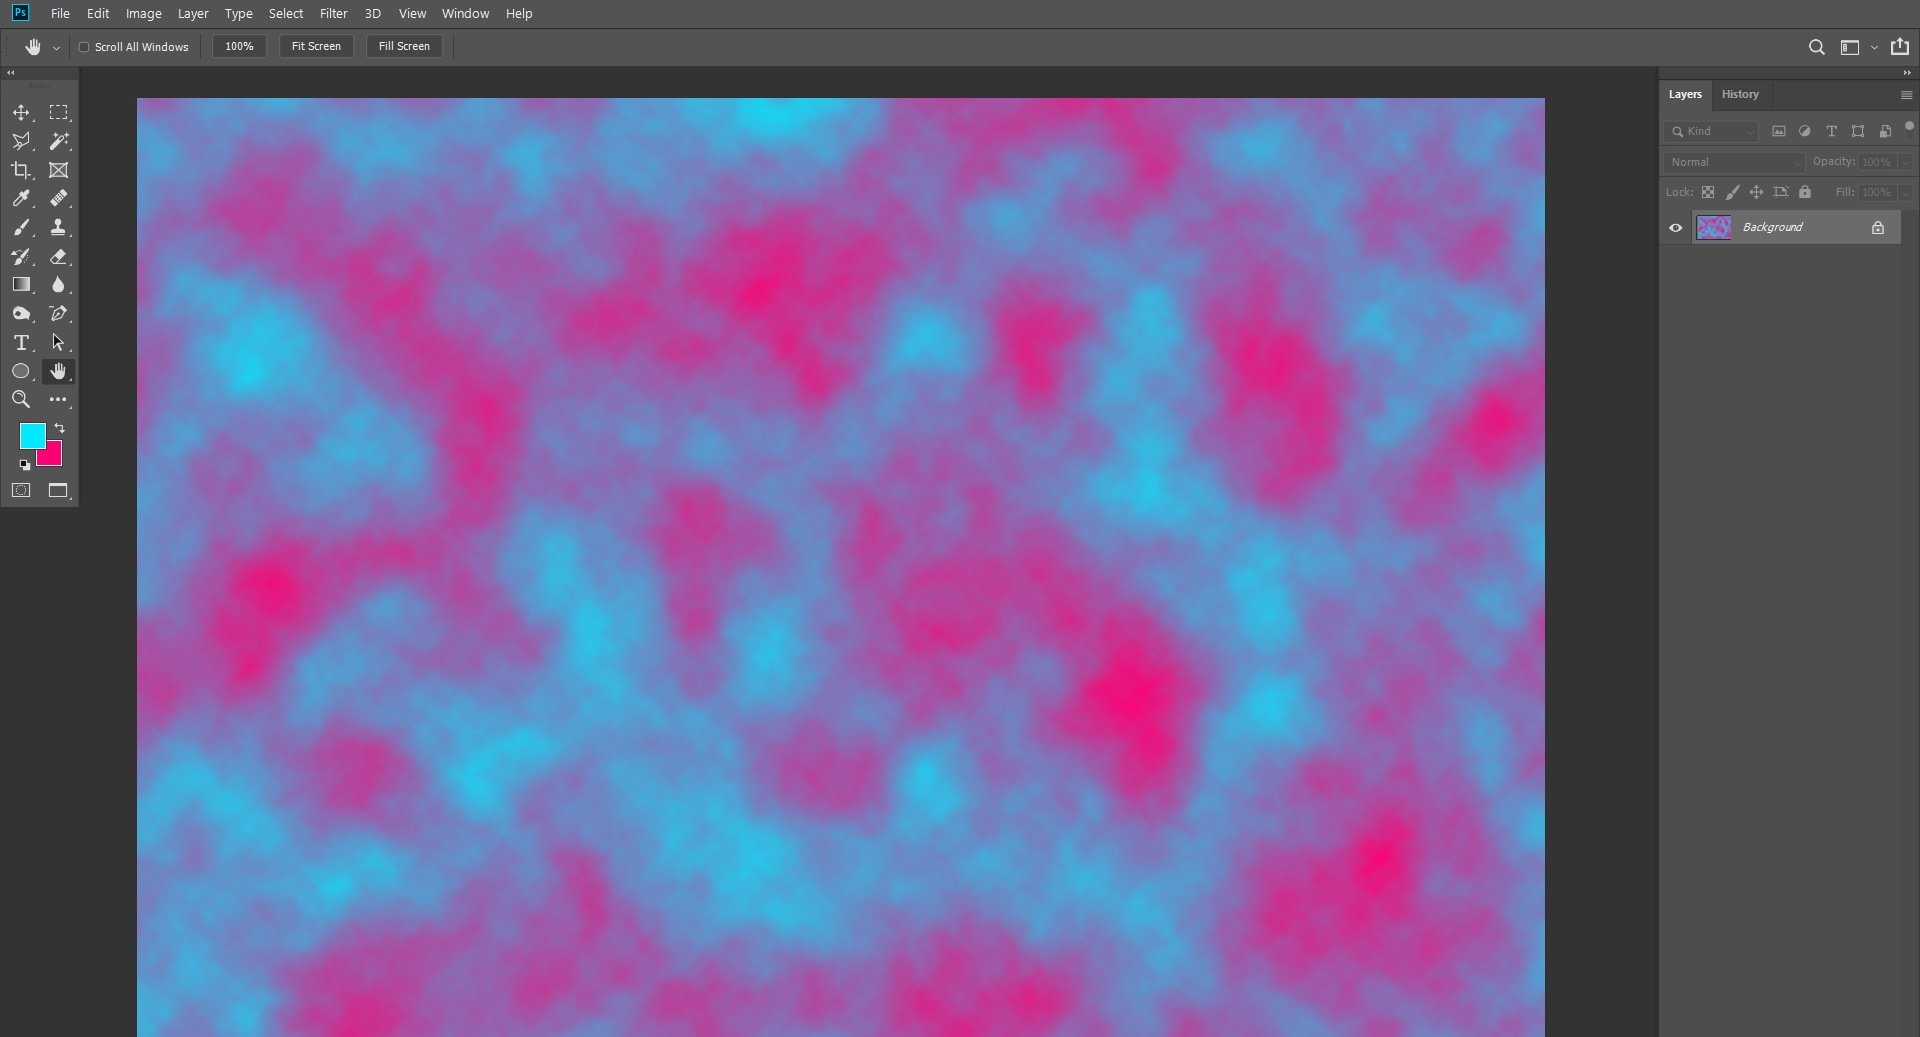The width and height of the screenshot is (1920, 1037).
Task: Select the Crop tool
Action: click(x=21, y=170)
